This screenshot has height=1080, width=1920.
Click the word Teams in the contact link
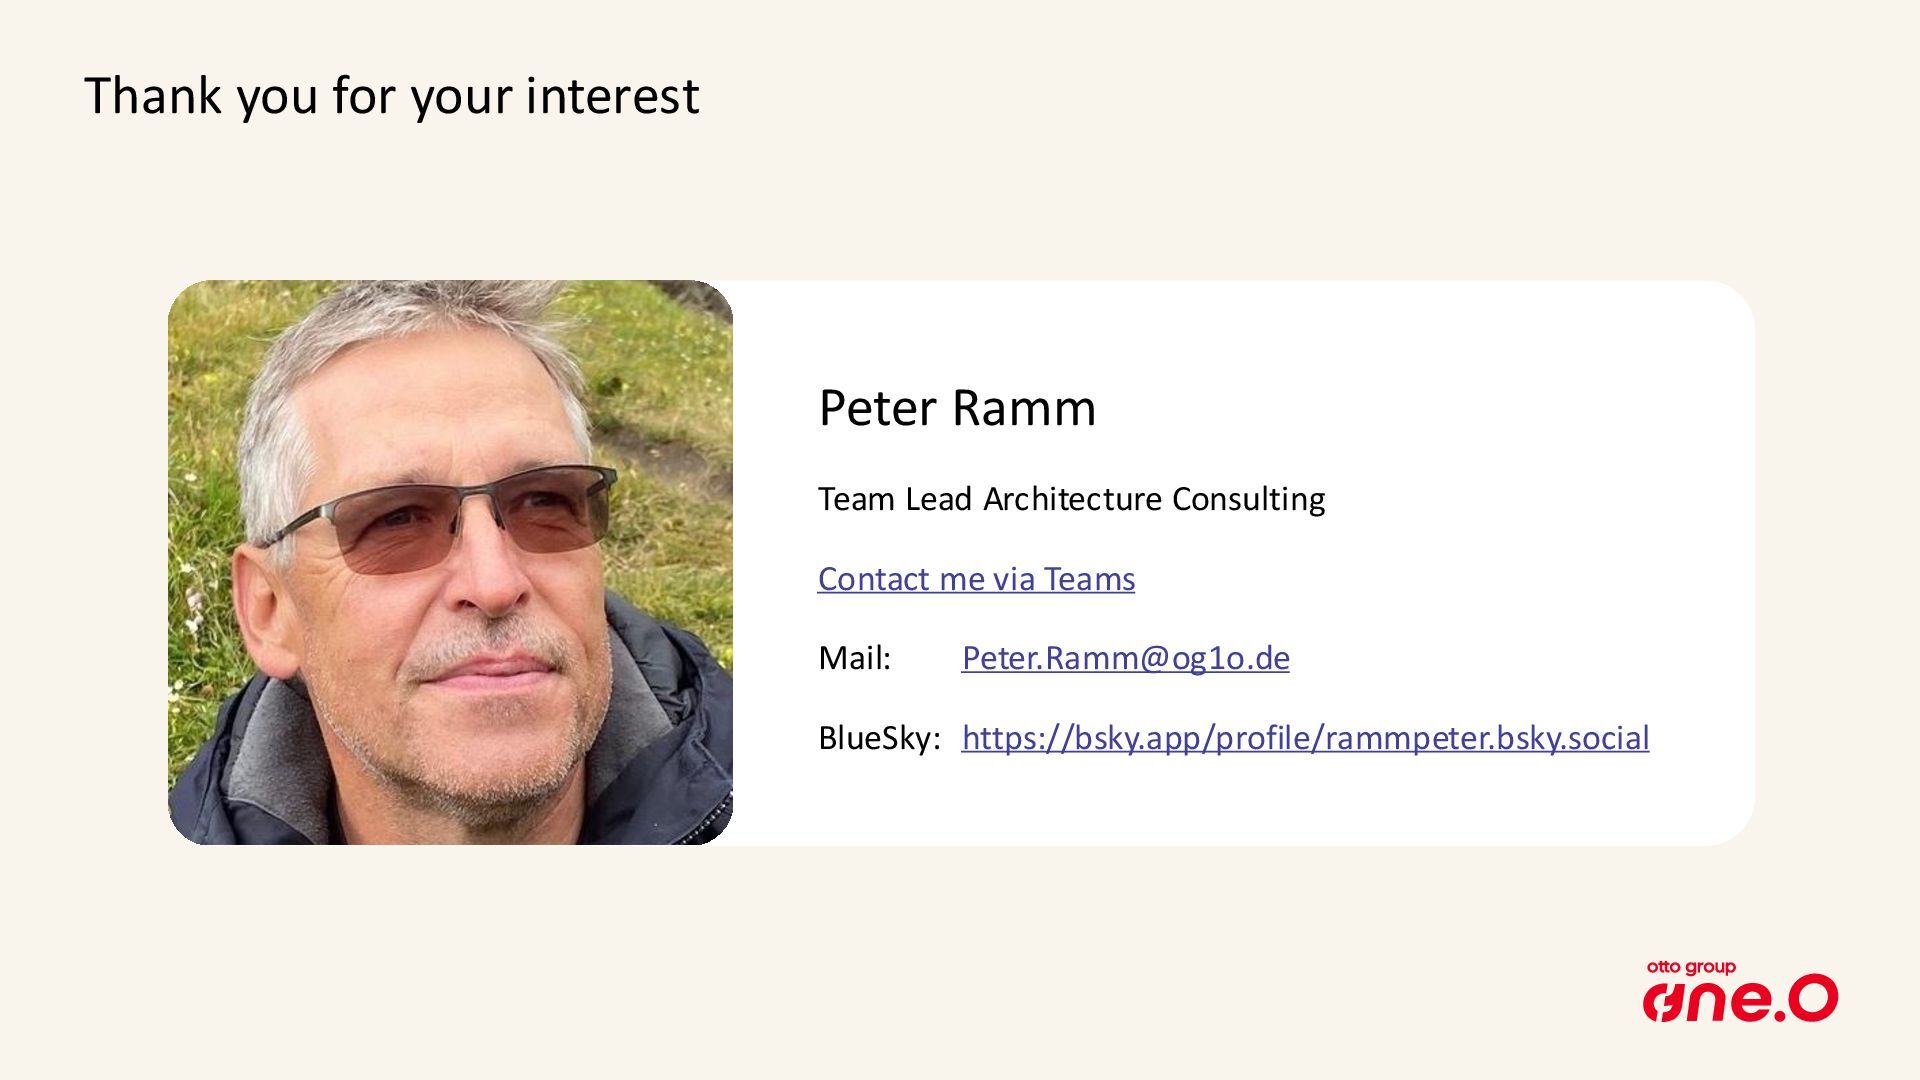[1089, 579]
